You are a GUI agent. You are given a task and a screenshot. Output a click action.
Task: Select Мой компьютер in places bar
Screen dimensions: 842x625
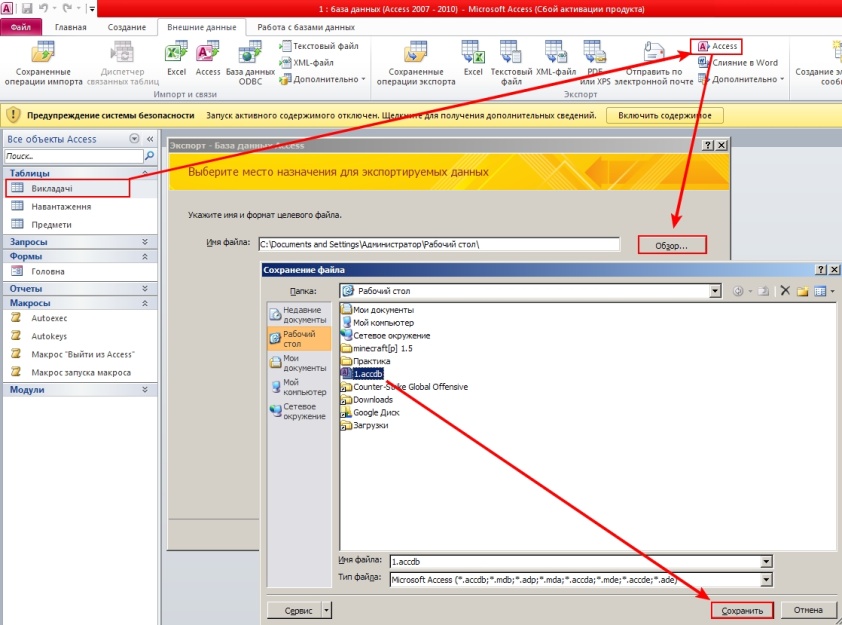(x=299, y=387)
